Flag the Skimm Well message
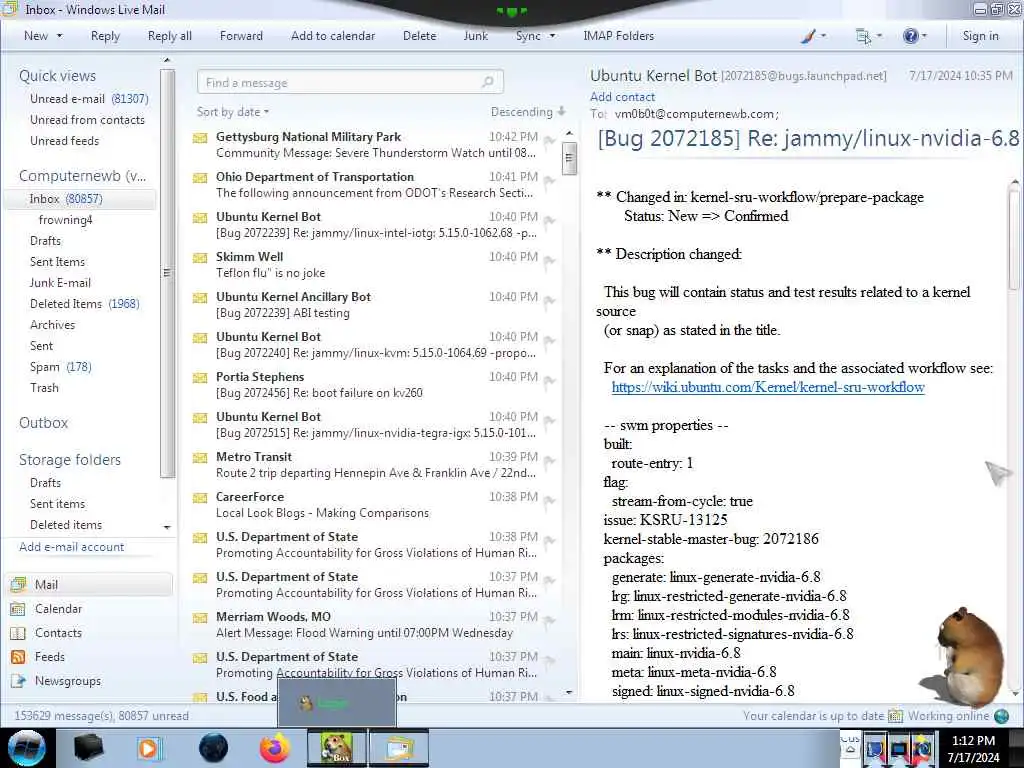The image size is (1024, 768). pyautogui.click(x=550, y=261)
